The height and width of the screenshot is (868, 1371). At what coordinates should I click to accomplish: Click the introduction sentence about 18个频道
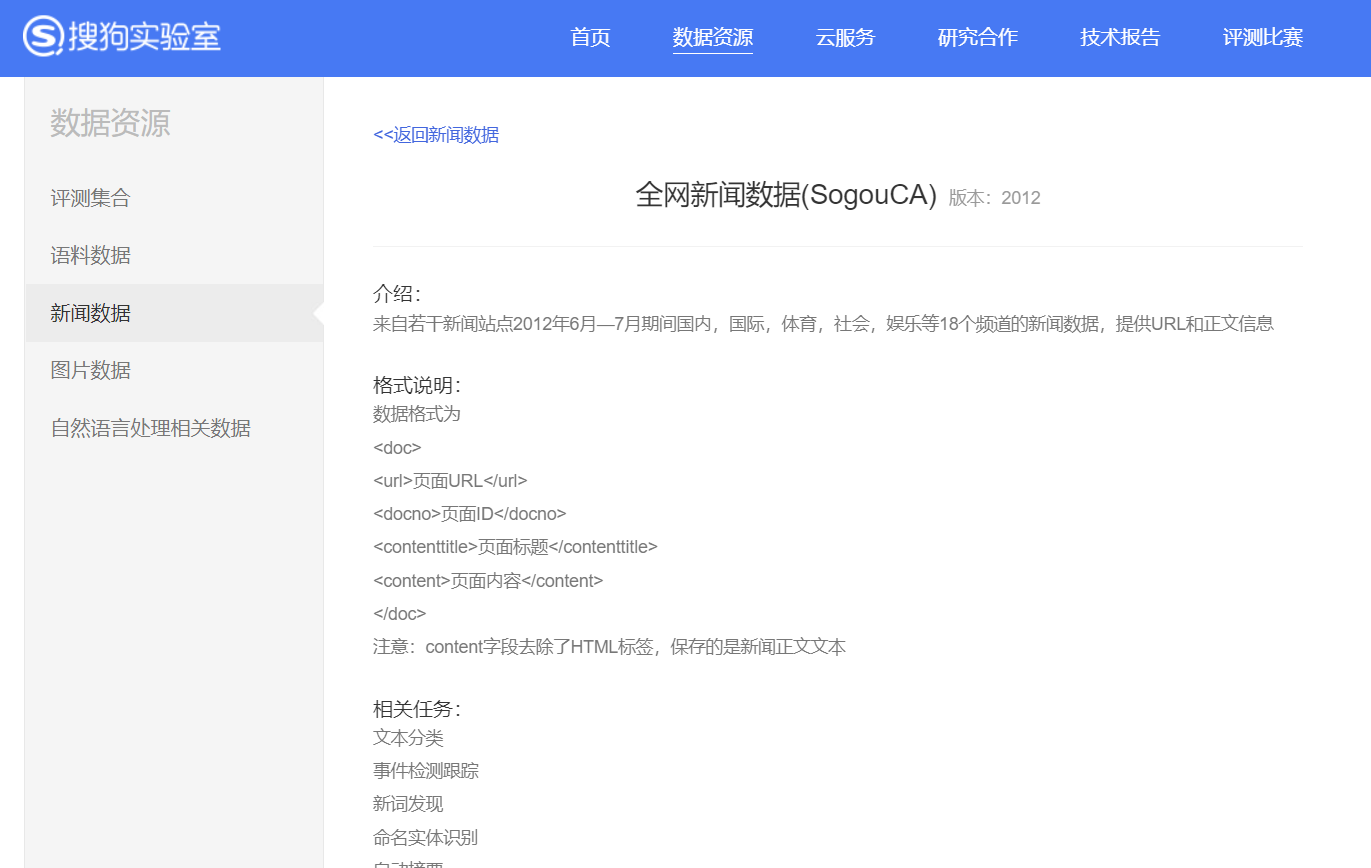(823, 324)
